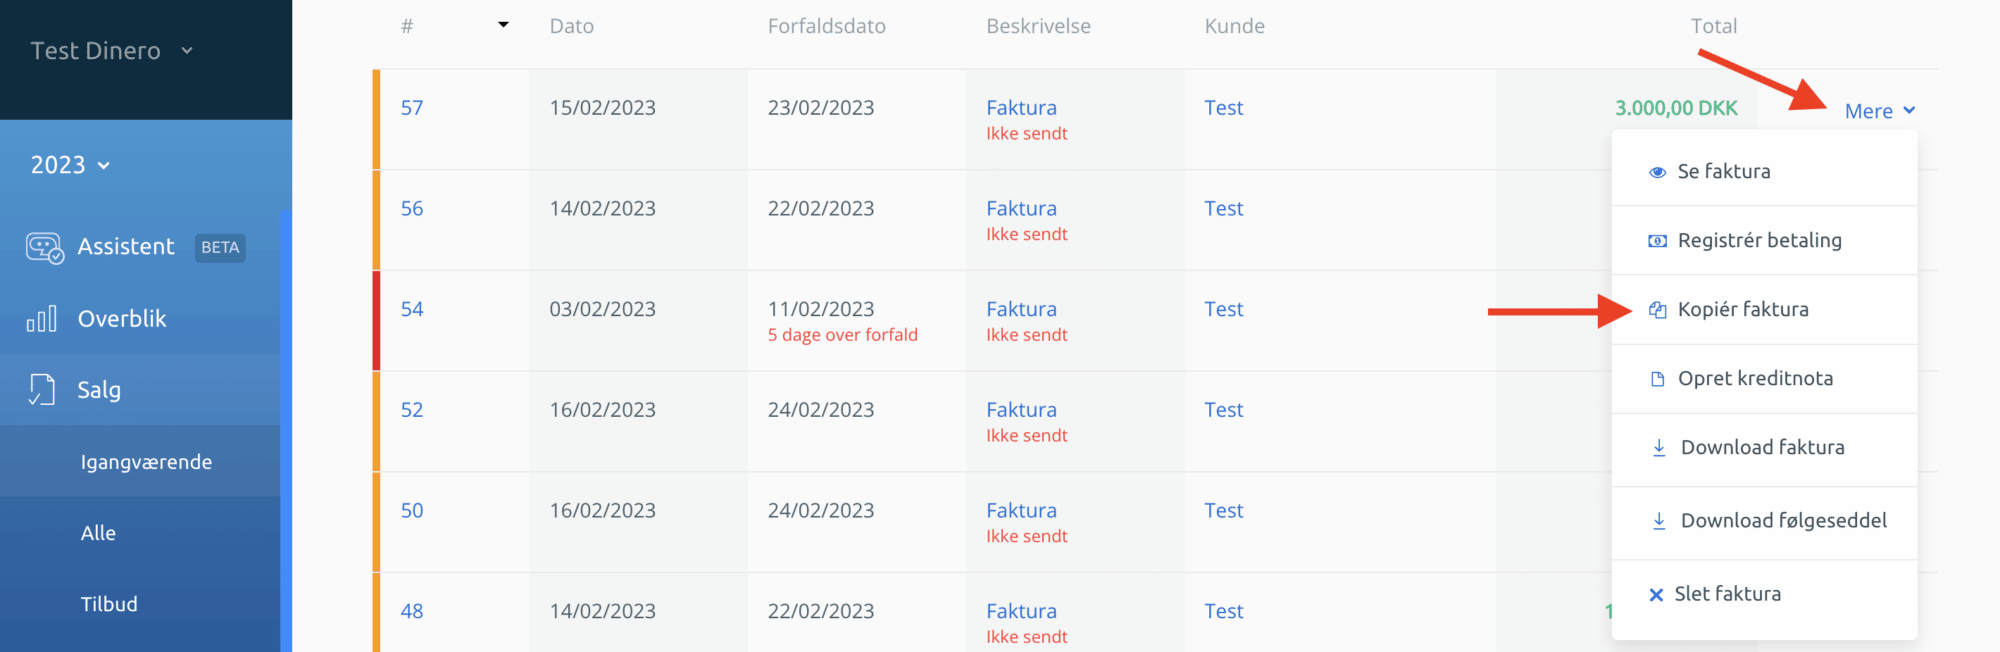2000x652 pixels.
Task: Click the copy icon beside Kopiér faktura
Action: (x=1657, y=310)
